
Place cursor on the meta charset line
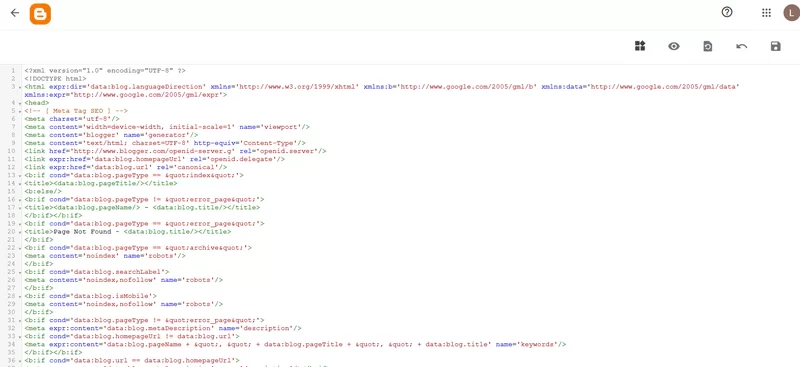point(71,119)
